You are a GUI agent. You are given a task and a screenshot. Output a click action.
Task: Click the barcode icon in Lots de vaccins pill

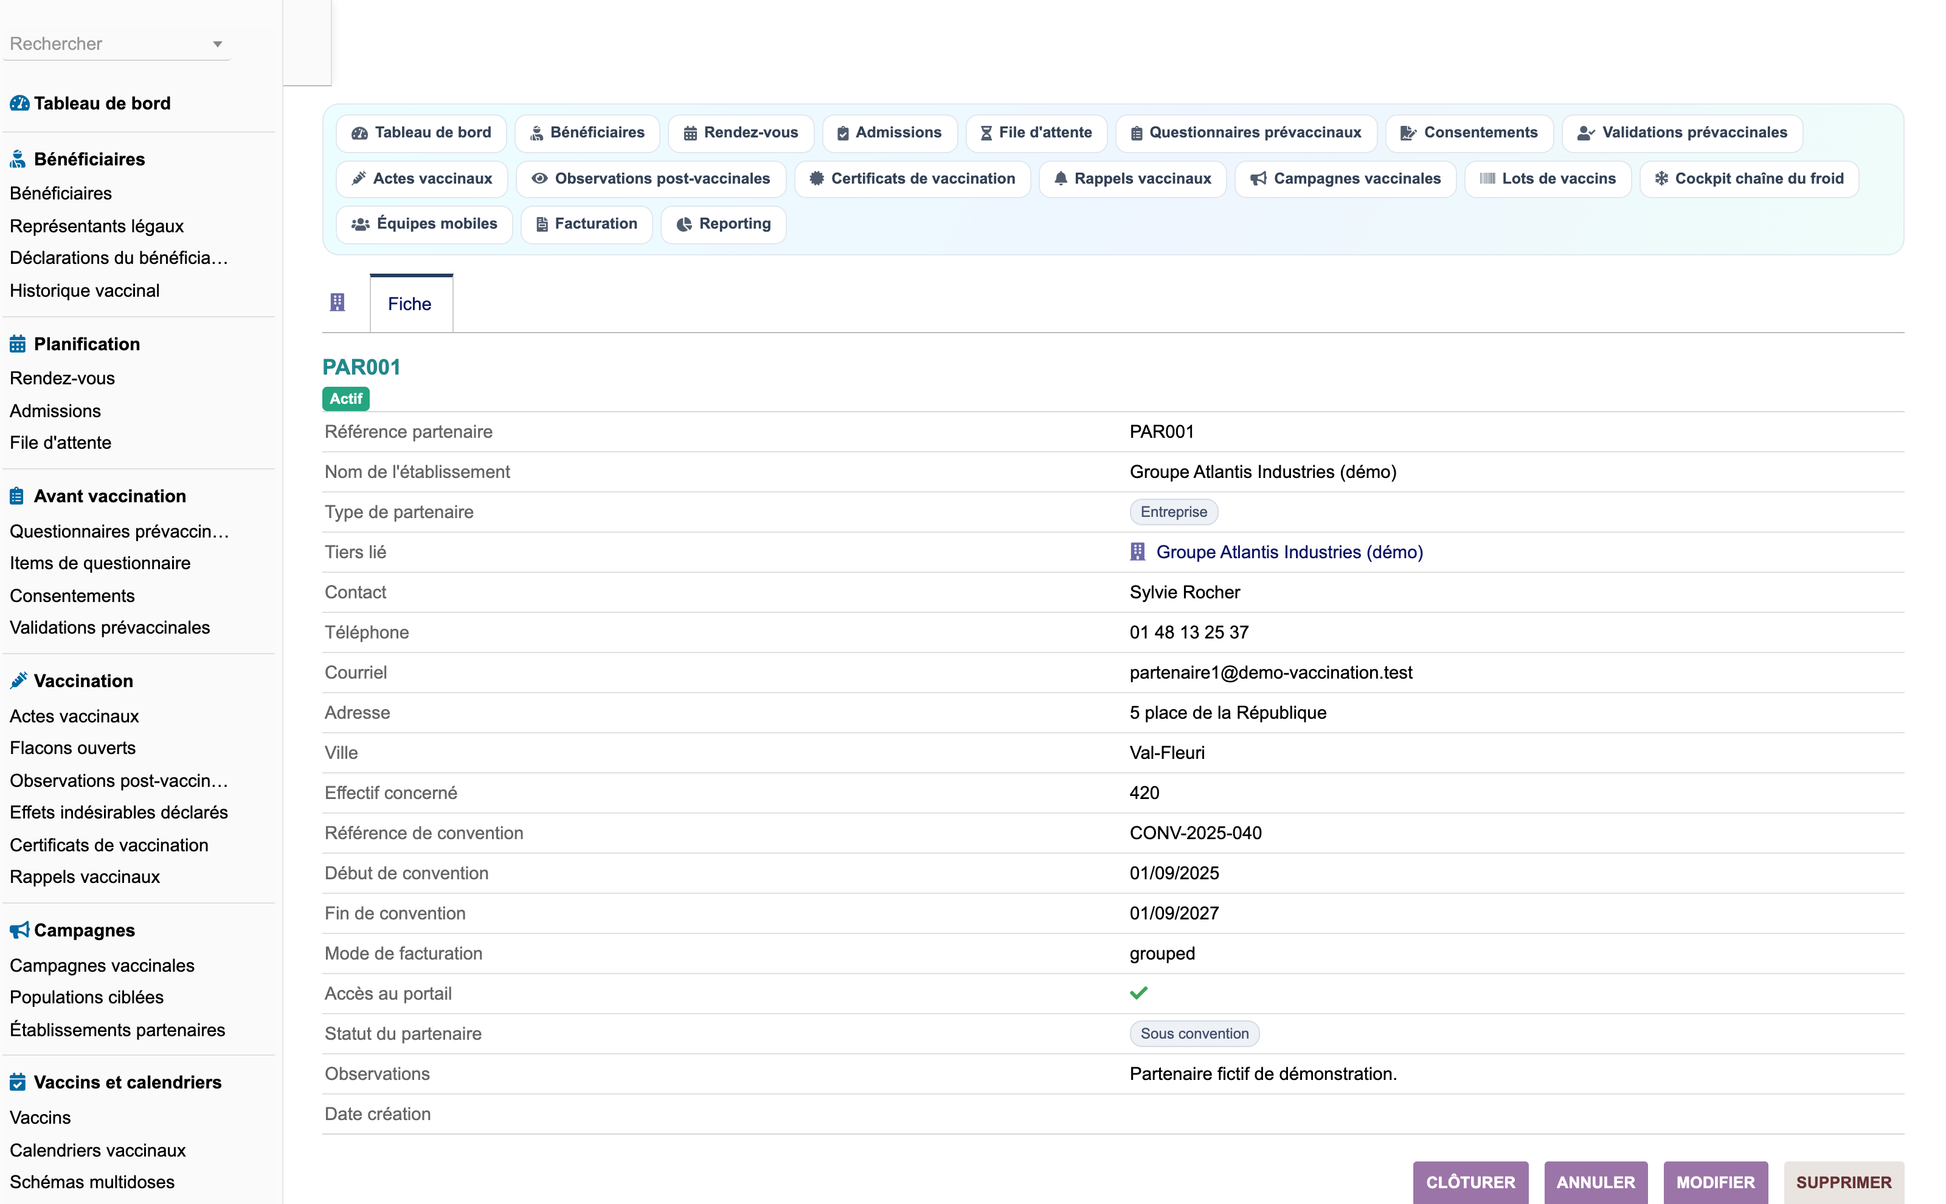pyautogui.click(x=1488, y=178)
